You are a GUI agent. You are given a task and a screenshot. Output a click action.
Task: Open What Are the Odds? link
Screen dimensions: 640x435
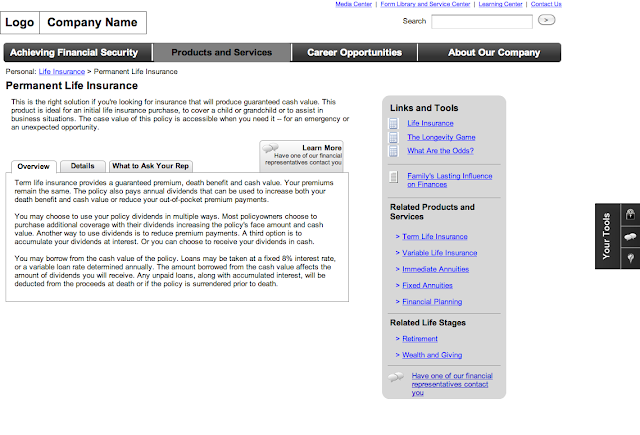click(x=440, y=151)
